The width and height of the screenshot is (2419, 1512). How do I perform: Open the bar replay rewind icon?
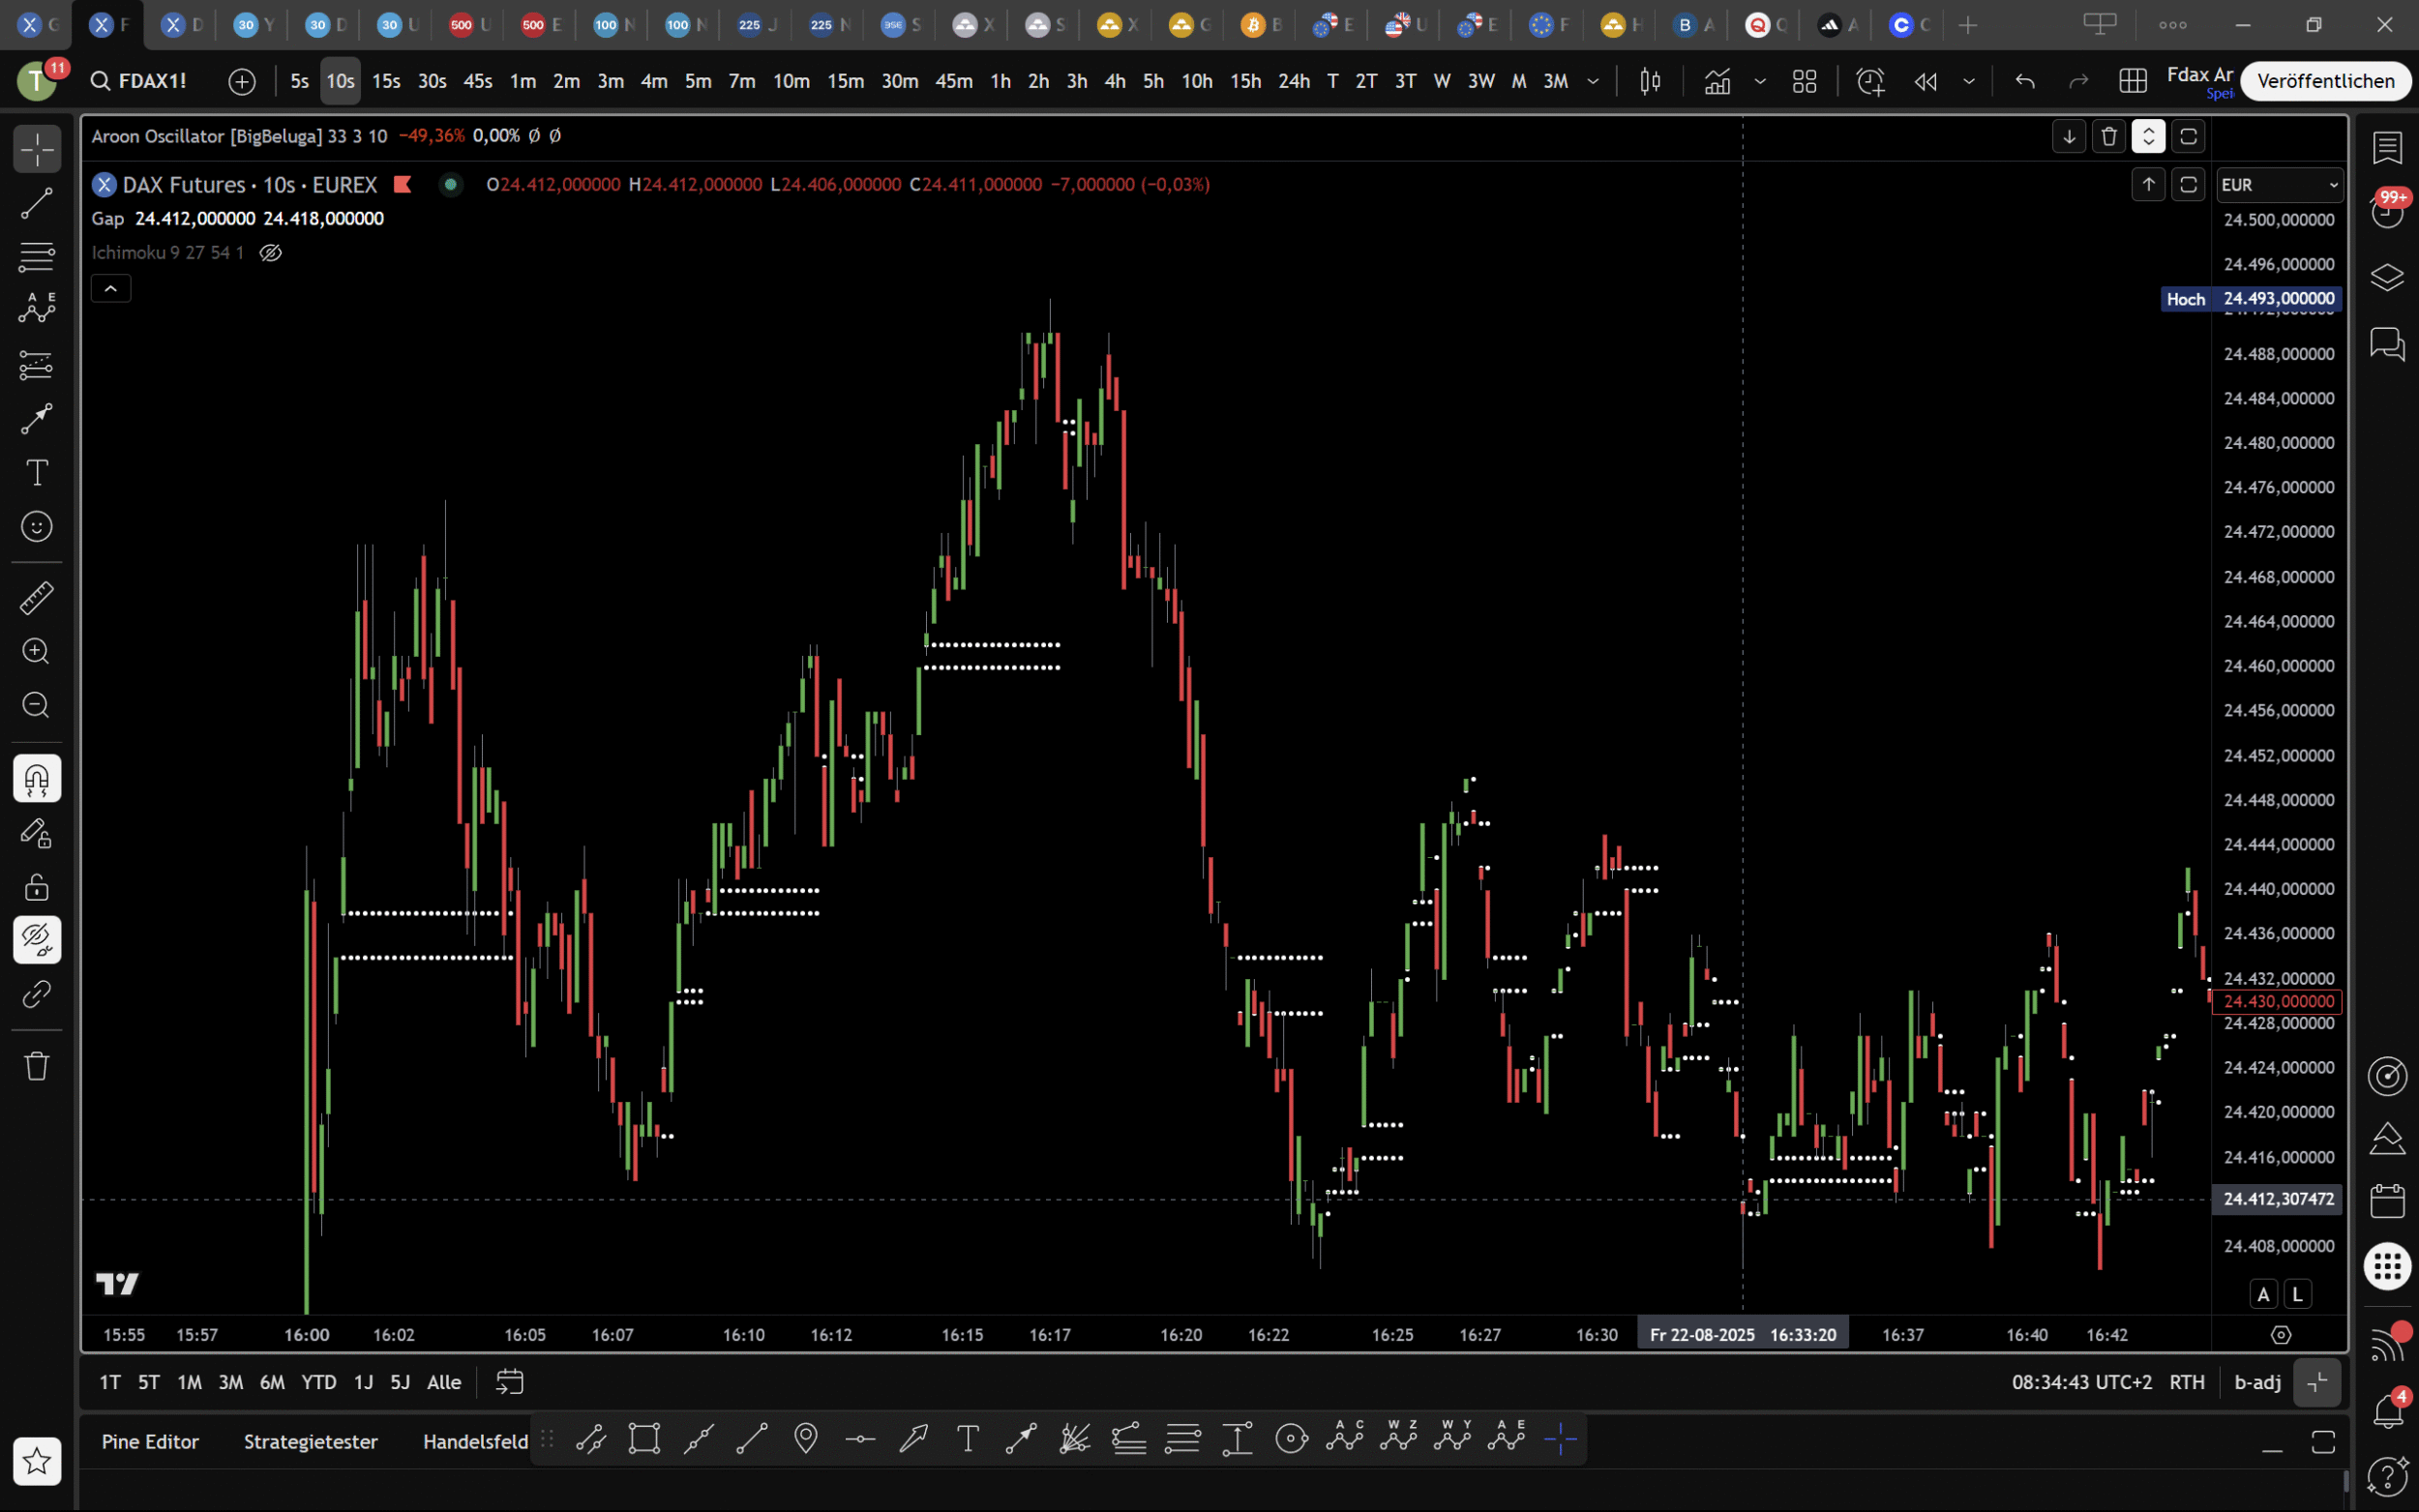click(x=1925, y=81)
